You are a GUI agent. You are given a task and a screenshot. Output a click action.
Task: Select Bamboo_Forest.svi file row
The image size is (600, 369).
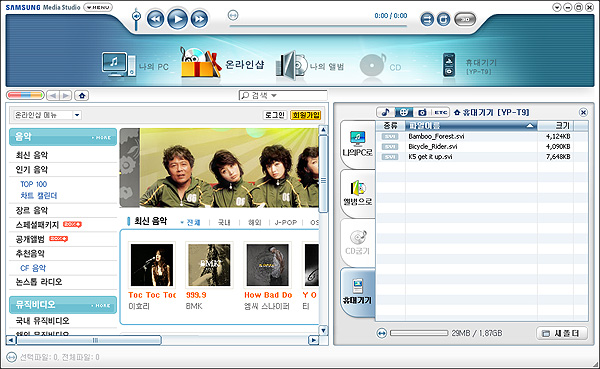click(x=482, y=136)
